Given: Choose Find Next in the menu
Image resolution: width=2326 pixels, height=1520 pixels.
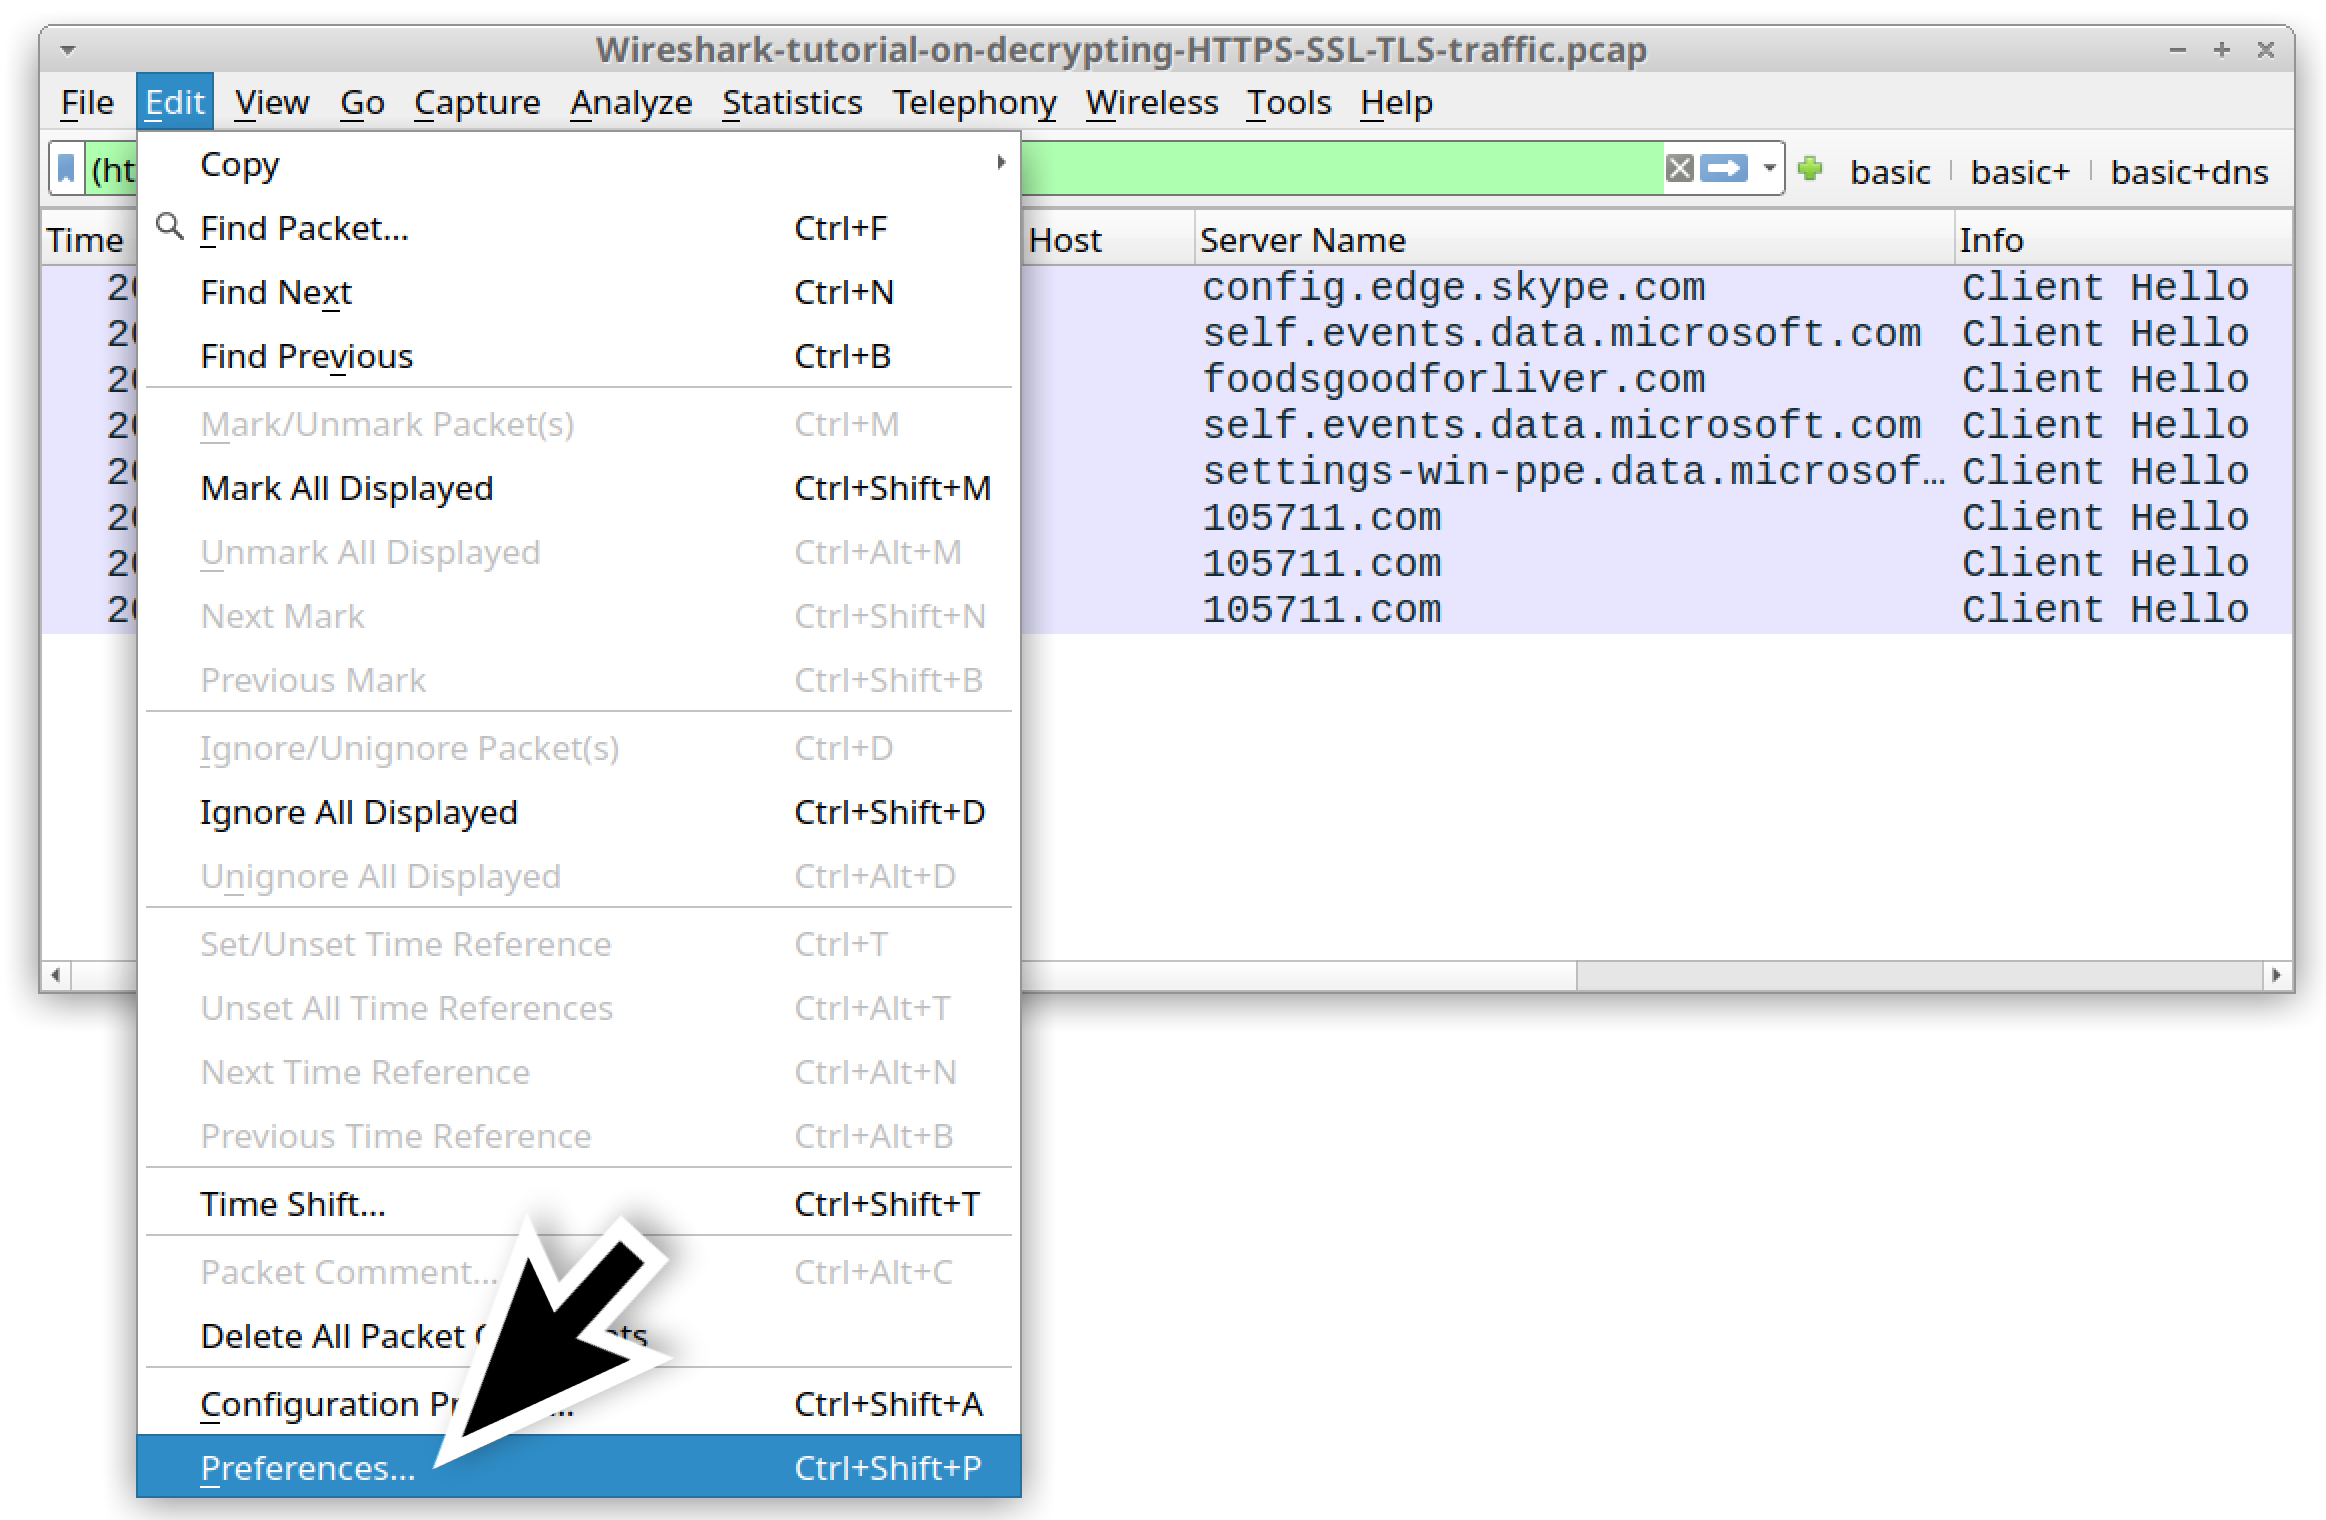Looking at the screenshot, I should (x=275, y=292).
